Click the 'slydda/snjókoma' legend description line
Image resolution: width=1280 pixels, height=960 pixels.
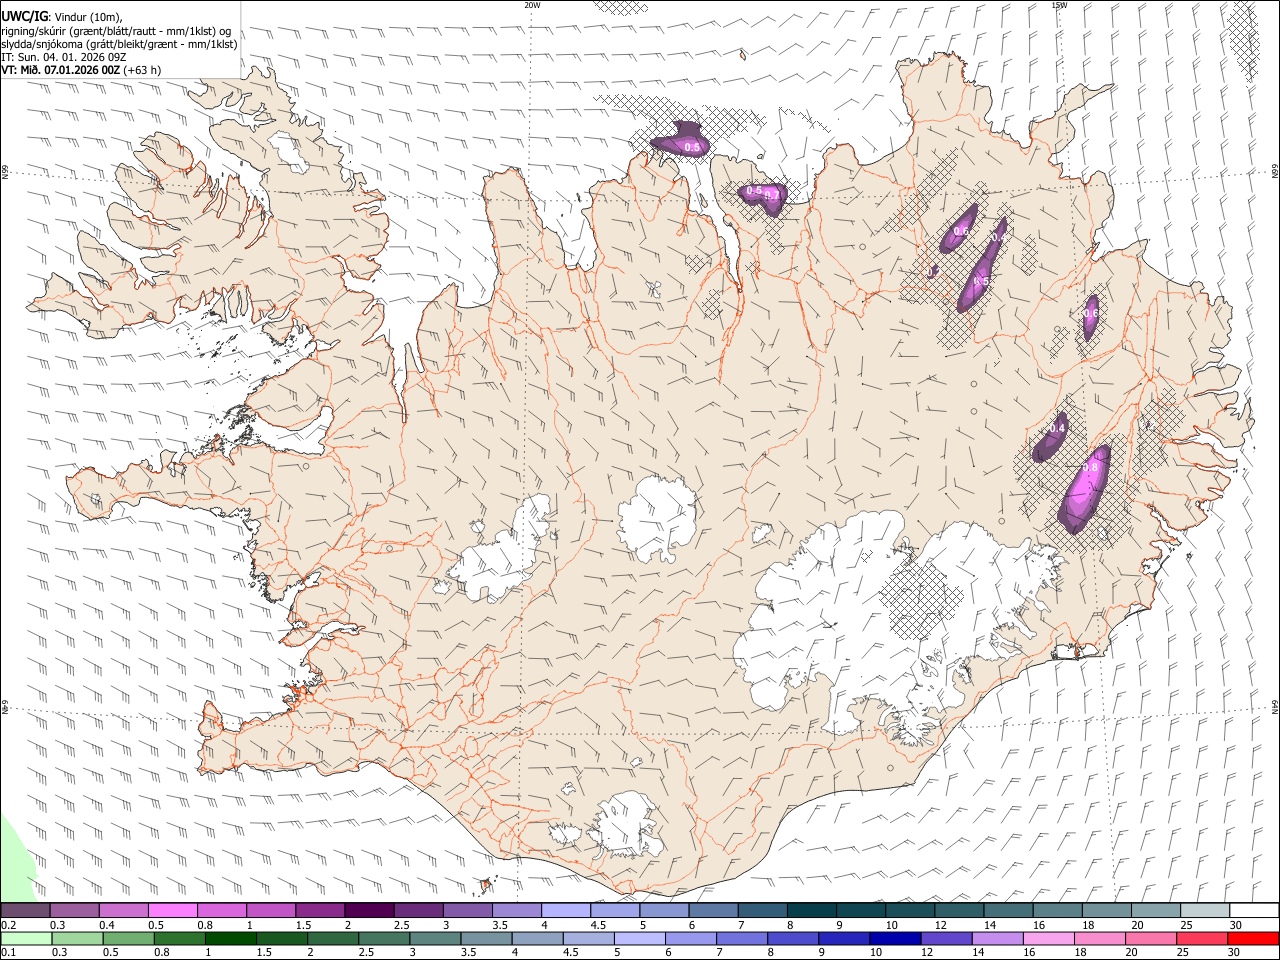119,44
